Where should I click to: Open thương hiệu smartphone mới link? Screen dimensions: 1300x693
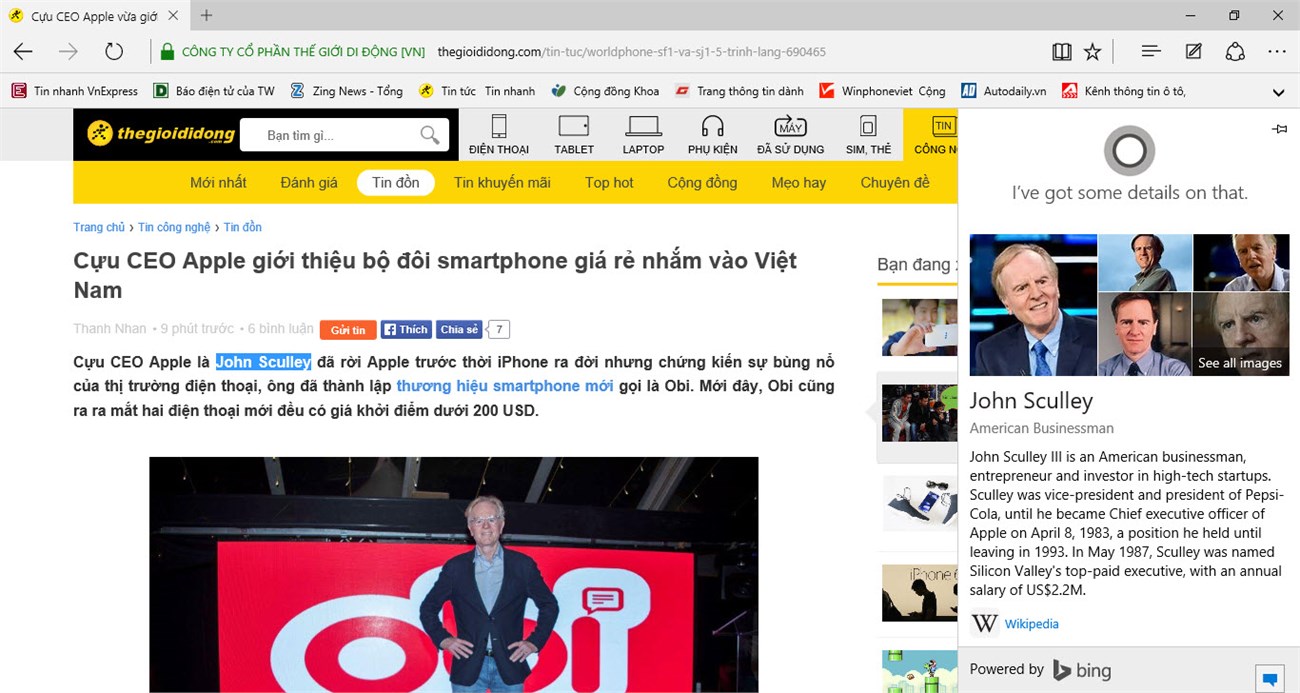[504, 385]
